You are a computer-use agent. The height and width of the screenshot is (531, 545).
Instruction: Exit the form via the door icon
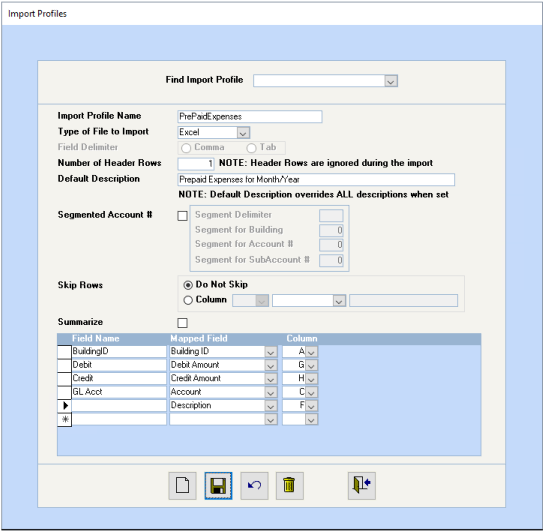click(362, 485)
